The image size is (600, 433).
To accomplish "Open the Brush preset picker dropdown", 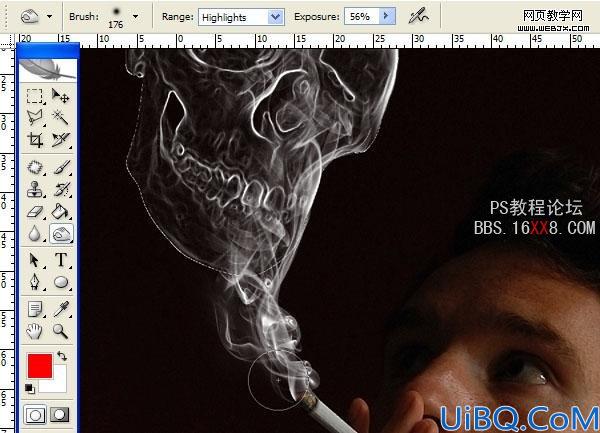I will (x=135, y=16).
